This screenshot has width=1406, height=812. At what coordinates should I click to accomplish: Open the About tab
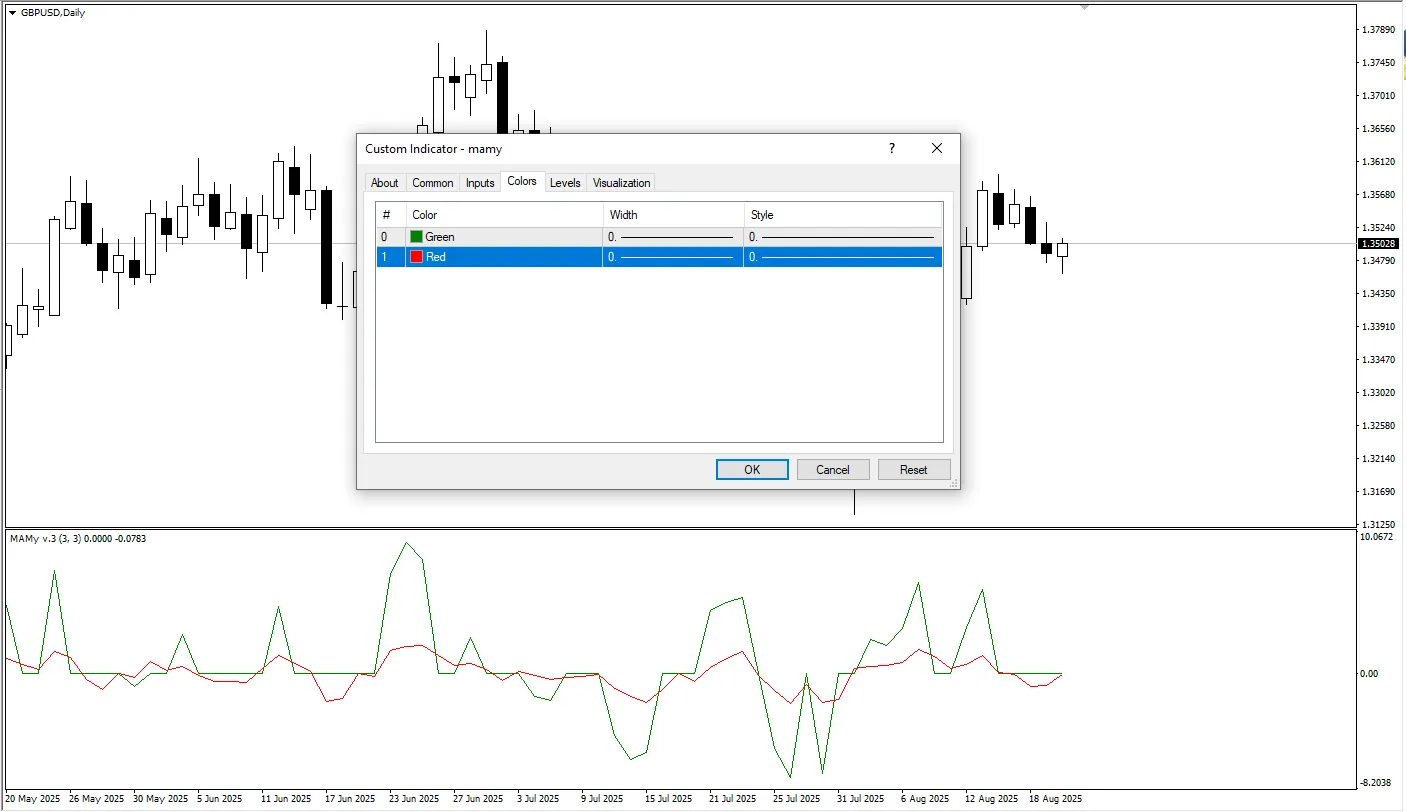pos(384,183)
